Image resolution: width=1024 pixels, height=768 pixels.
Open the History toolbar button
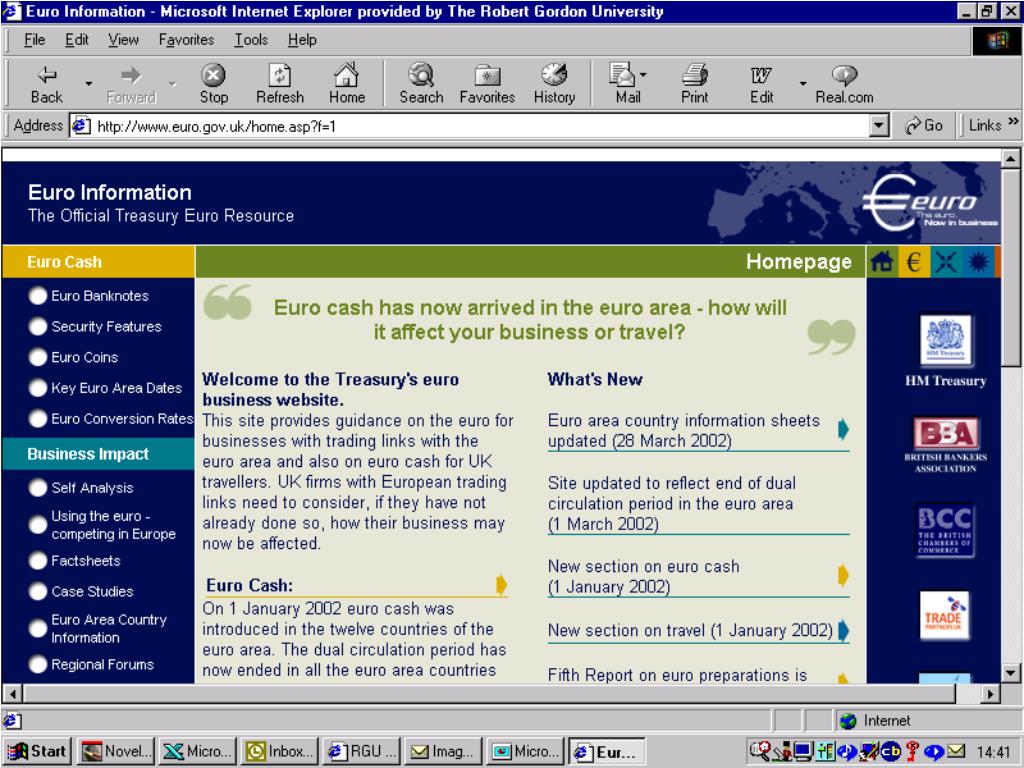point(554,84)
